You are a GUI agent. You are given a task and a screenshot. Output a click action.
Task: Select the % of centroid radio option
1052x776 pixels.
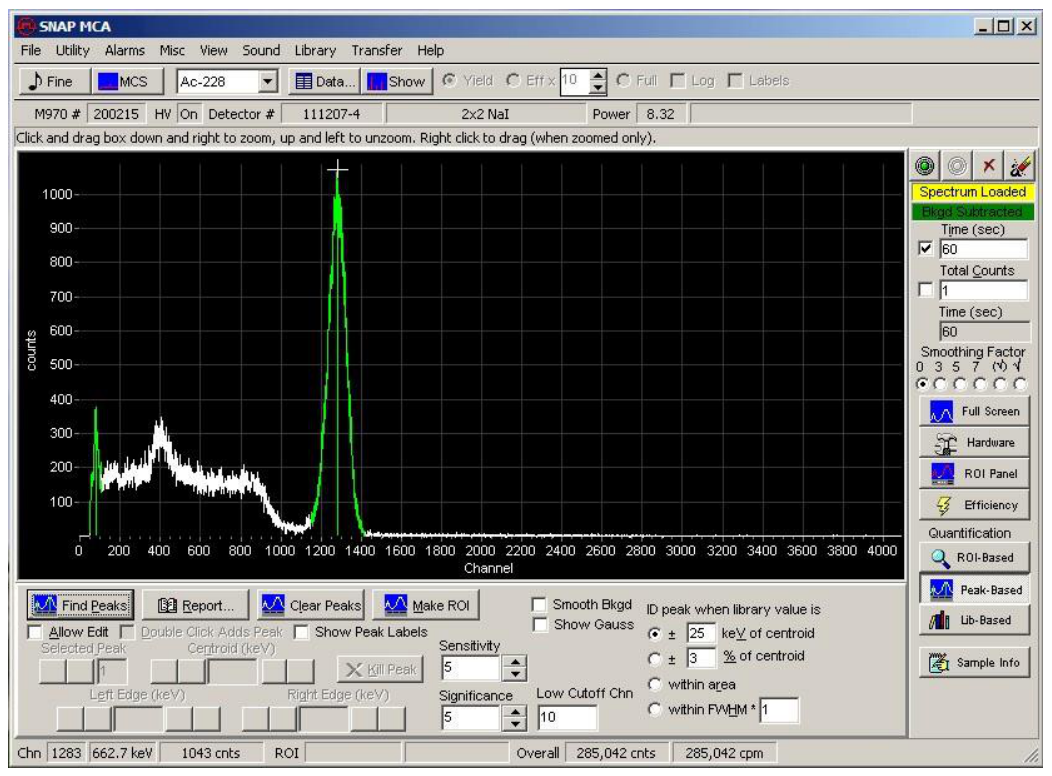(x=654, y=659)
